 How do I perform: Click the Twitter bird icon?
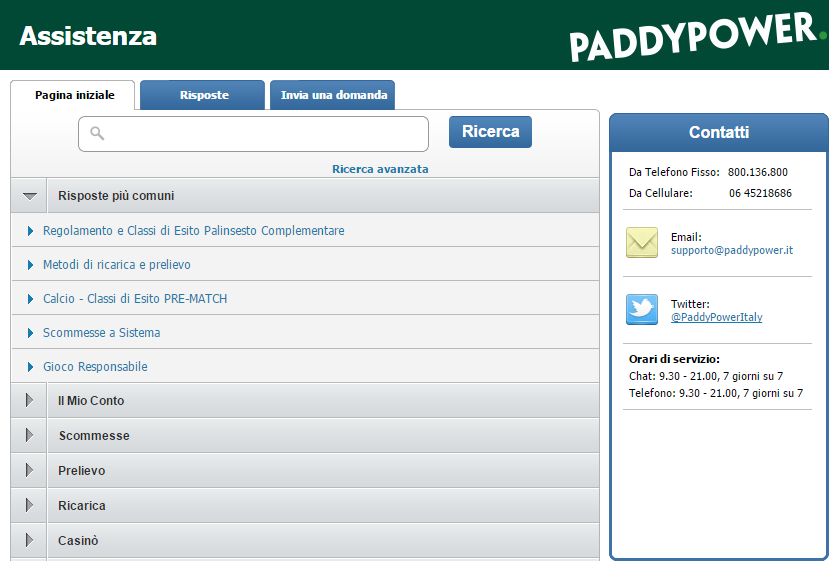[x=642, y=309]
